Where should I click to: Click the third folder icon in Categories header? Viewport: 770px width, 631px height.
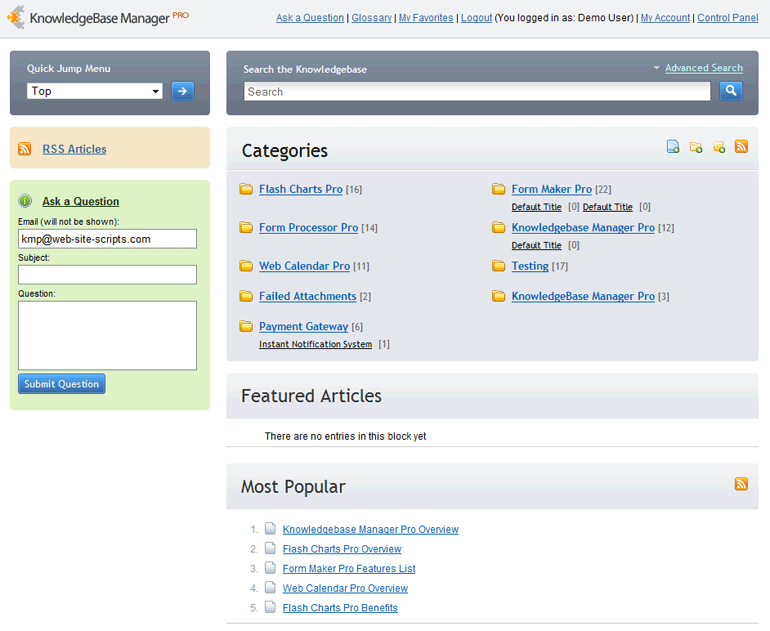pos(719,147)
